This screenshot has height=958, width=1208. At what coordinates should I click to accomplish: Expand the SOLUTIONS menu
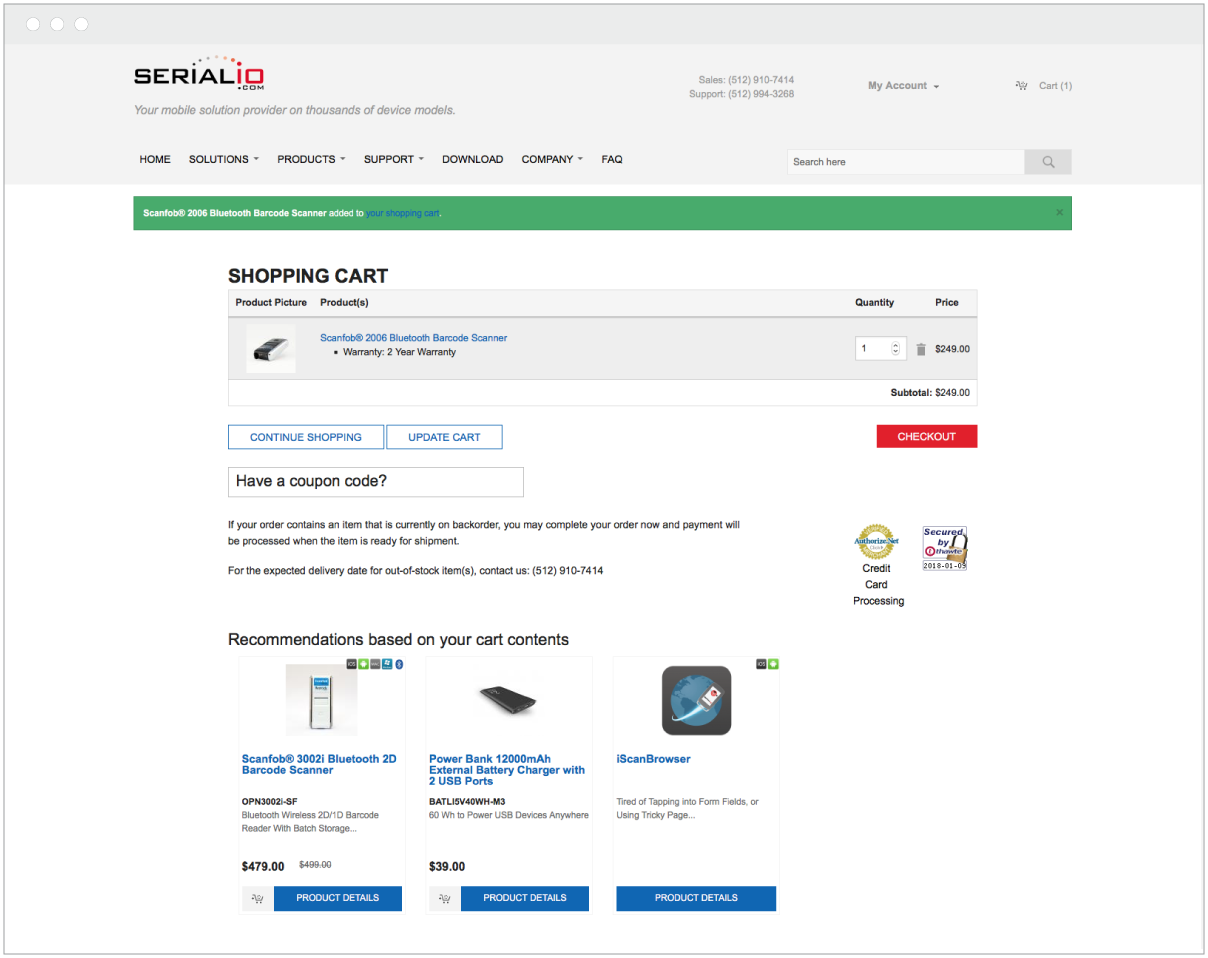coord(224,159)
